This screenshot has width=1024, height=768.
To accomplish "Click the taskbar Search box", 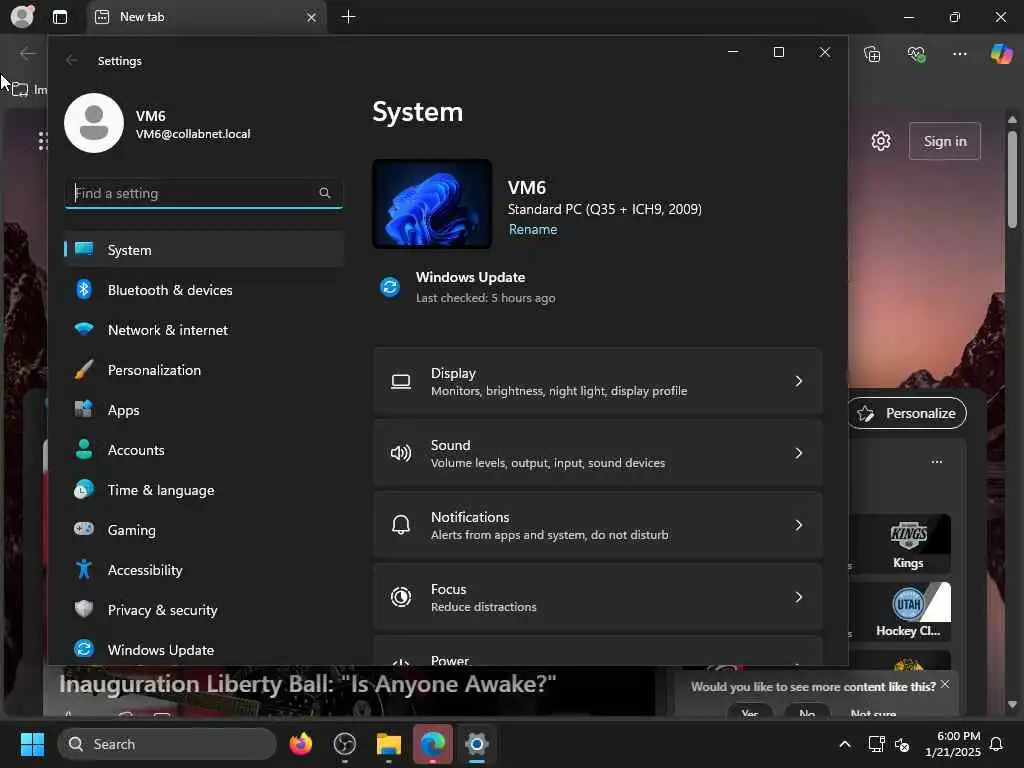I will 167,744.
